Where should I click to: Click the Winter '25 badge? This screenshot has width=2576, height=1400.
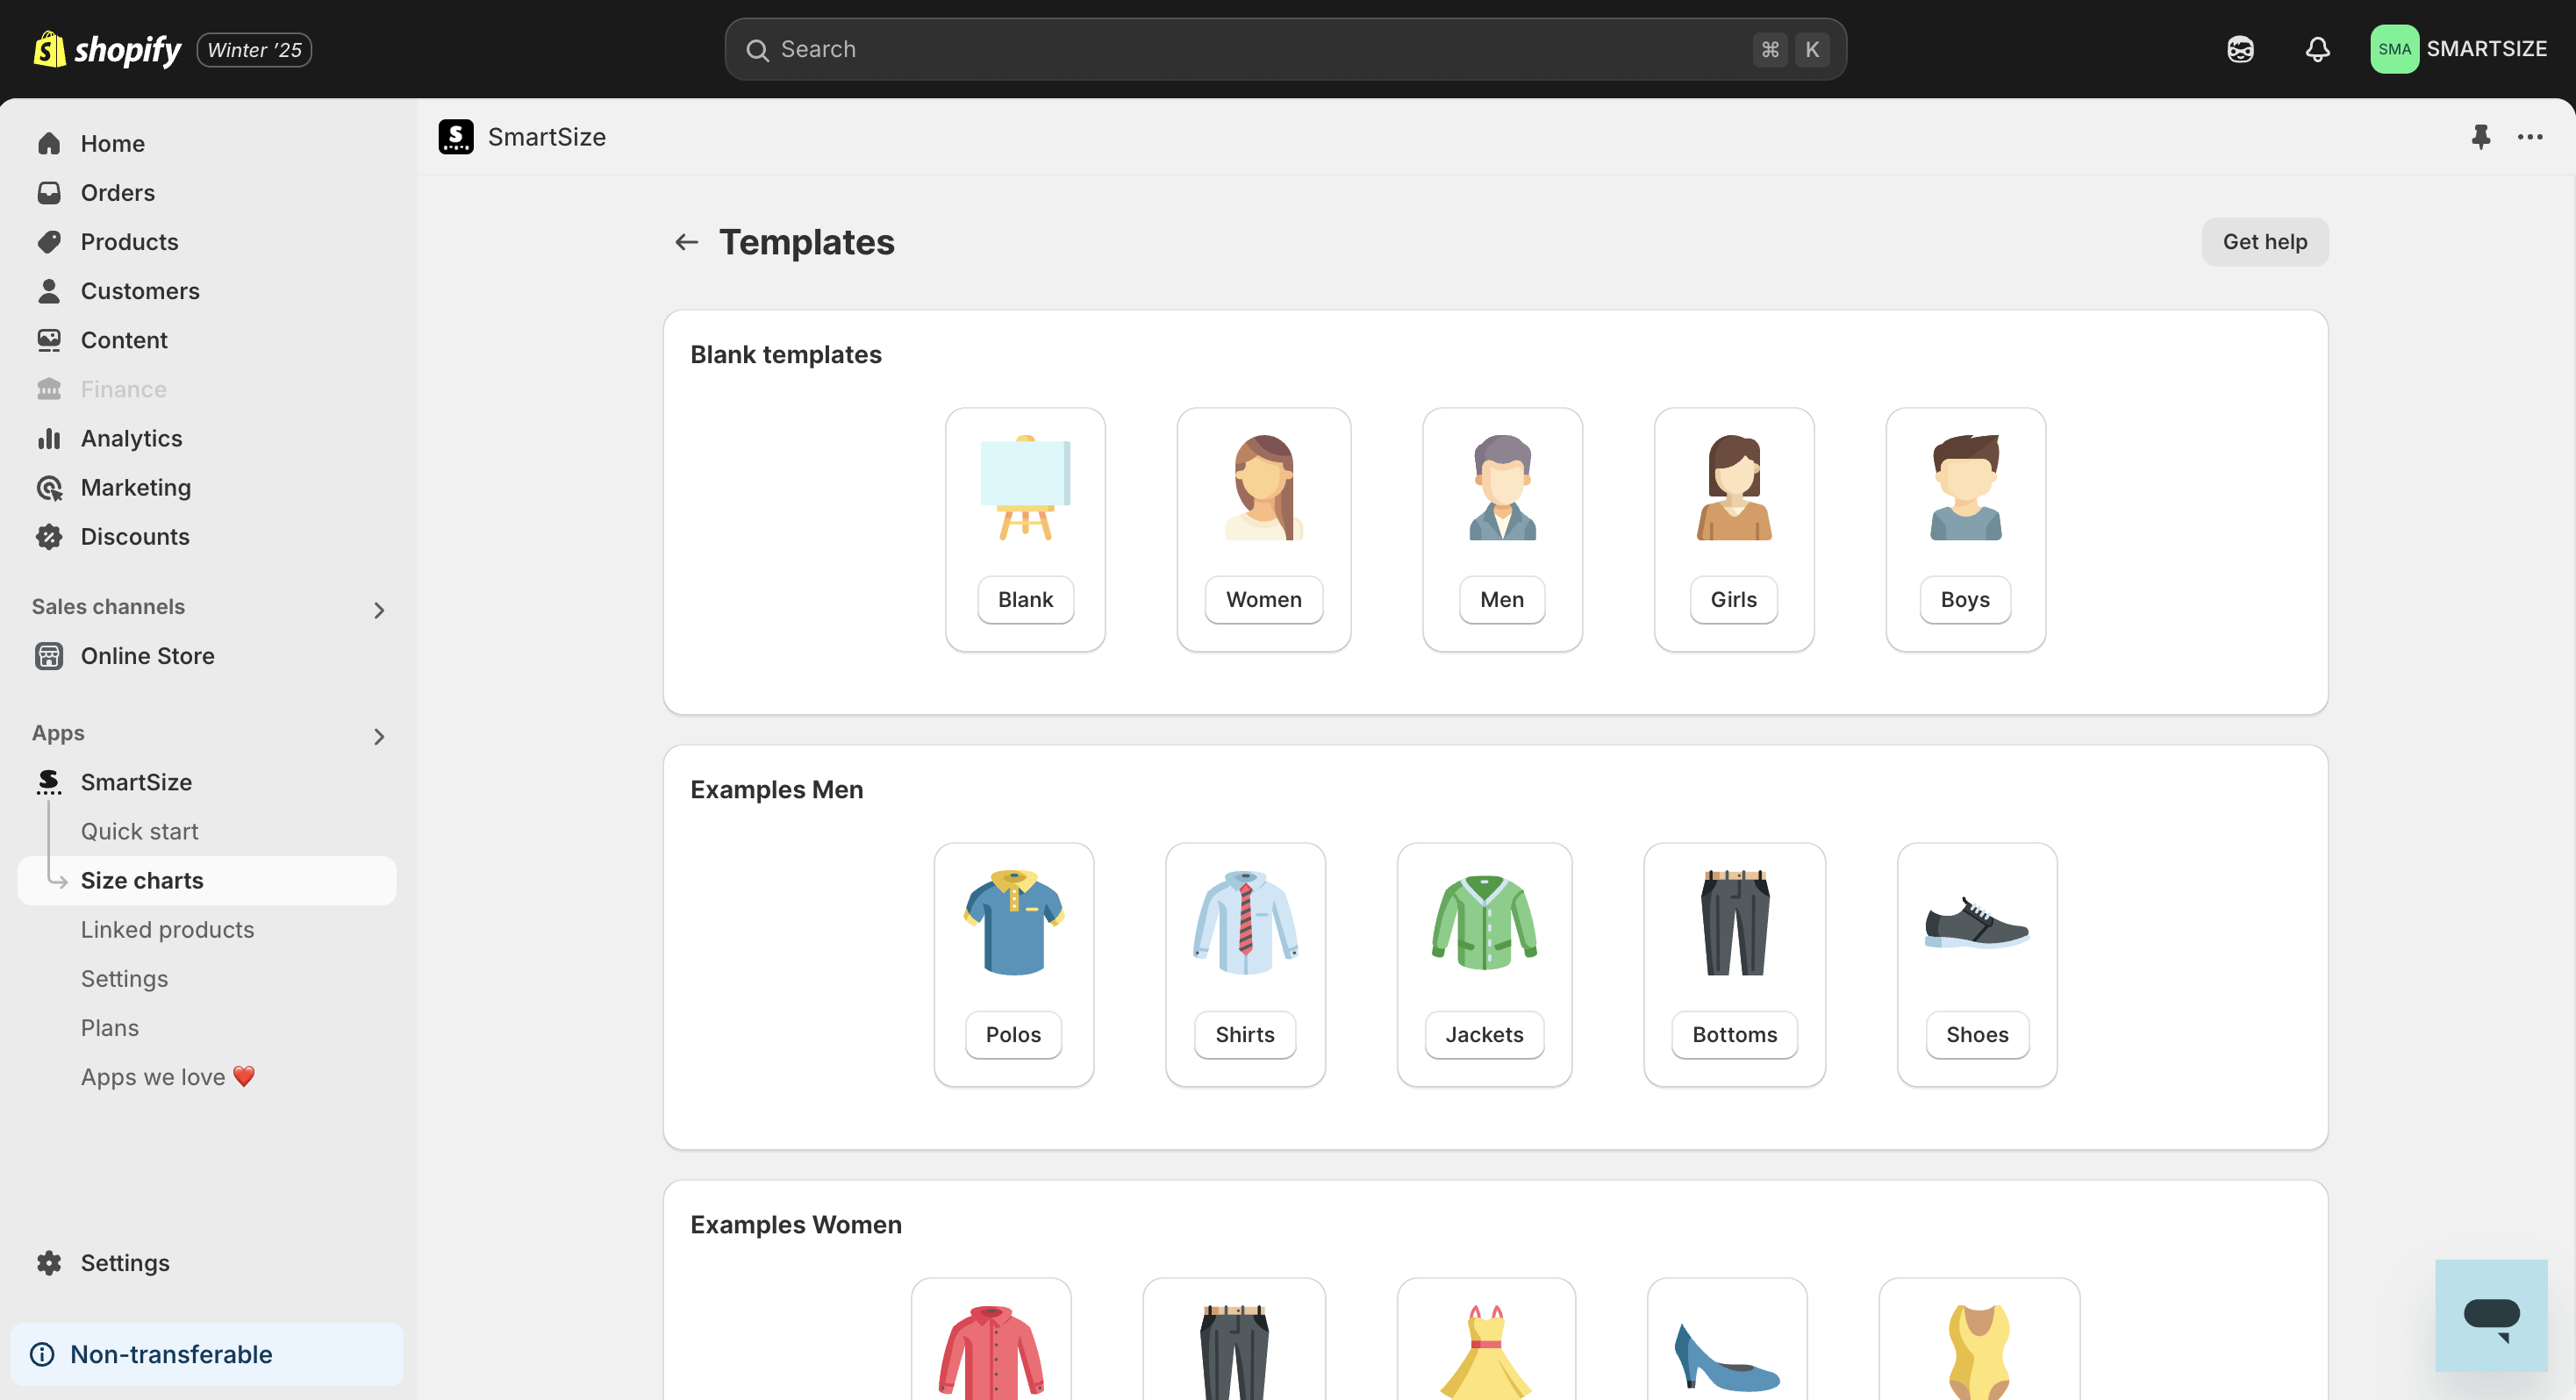[254, 49]
